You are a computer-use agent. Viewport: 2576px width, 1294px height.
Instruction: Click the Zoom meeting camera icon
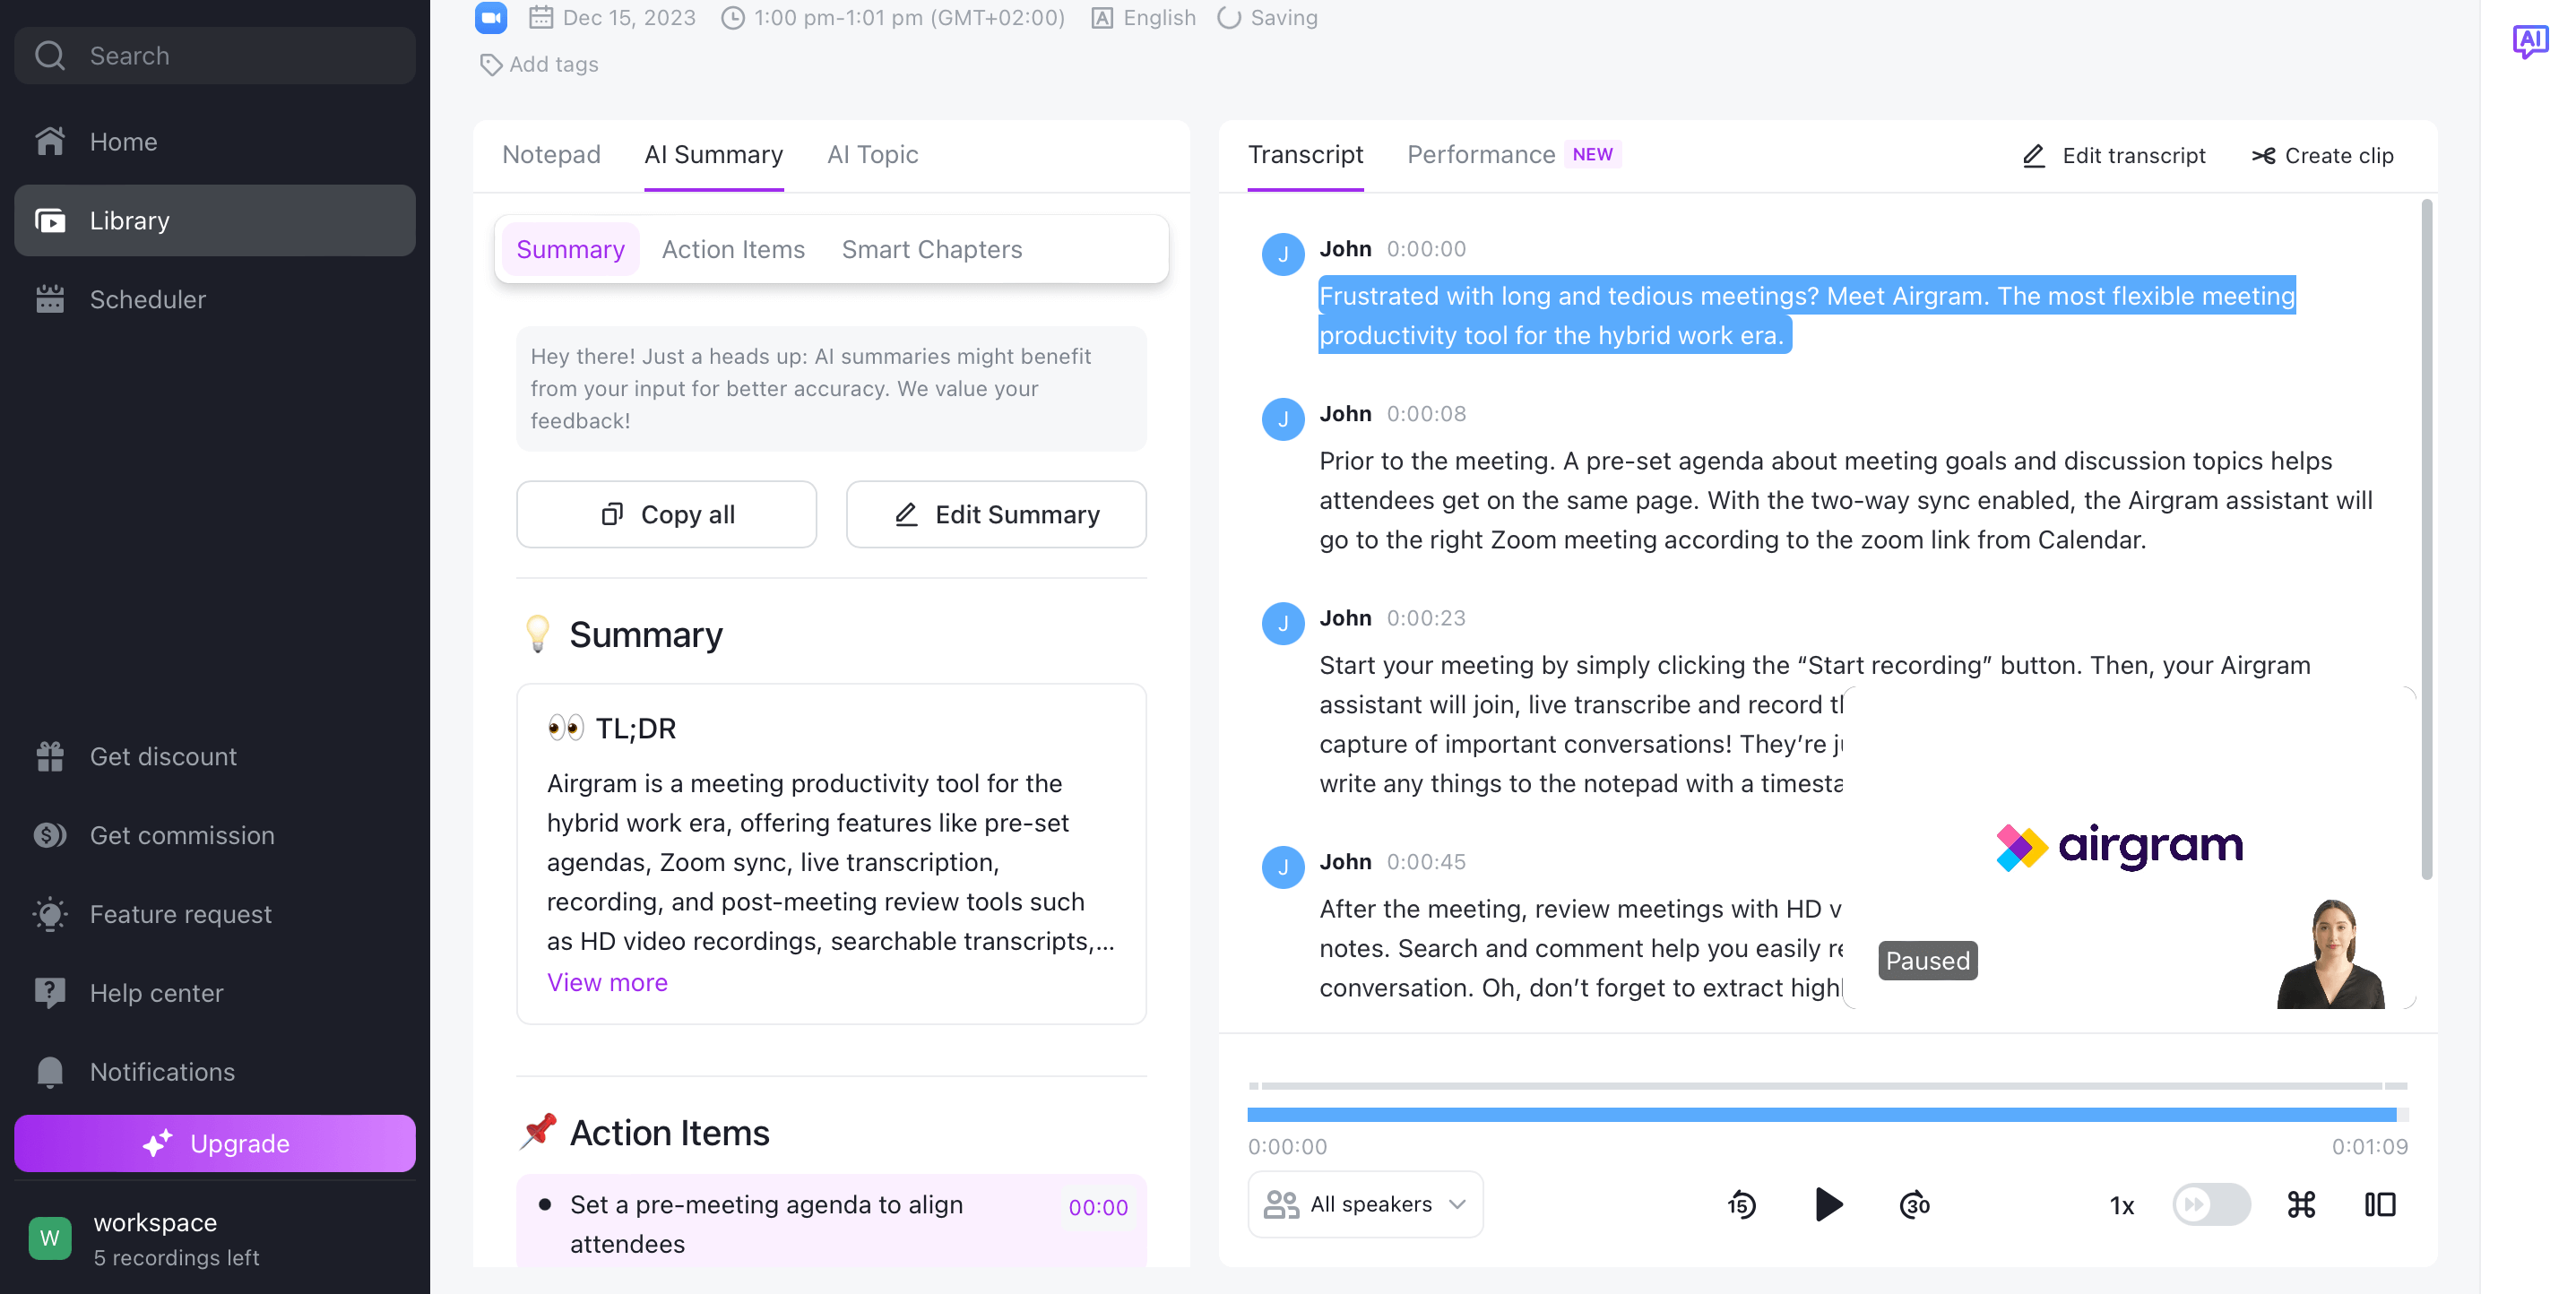[x=491, y=17]
